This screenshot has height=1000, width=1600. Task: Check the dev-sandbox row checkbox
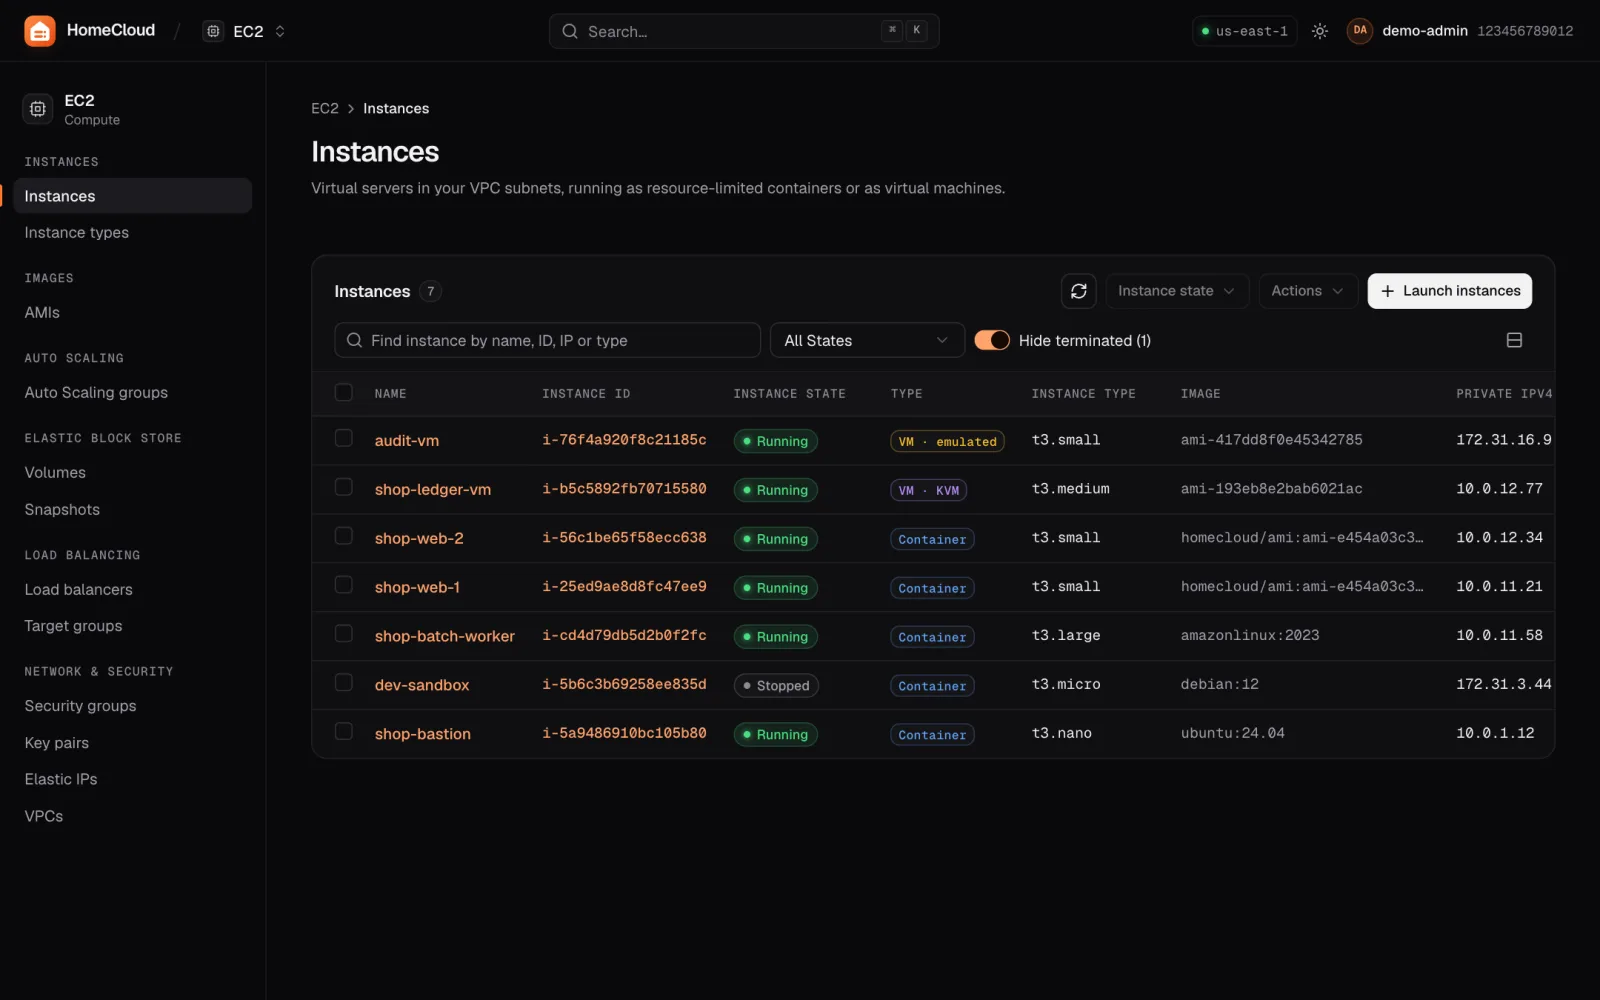343,683
